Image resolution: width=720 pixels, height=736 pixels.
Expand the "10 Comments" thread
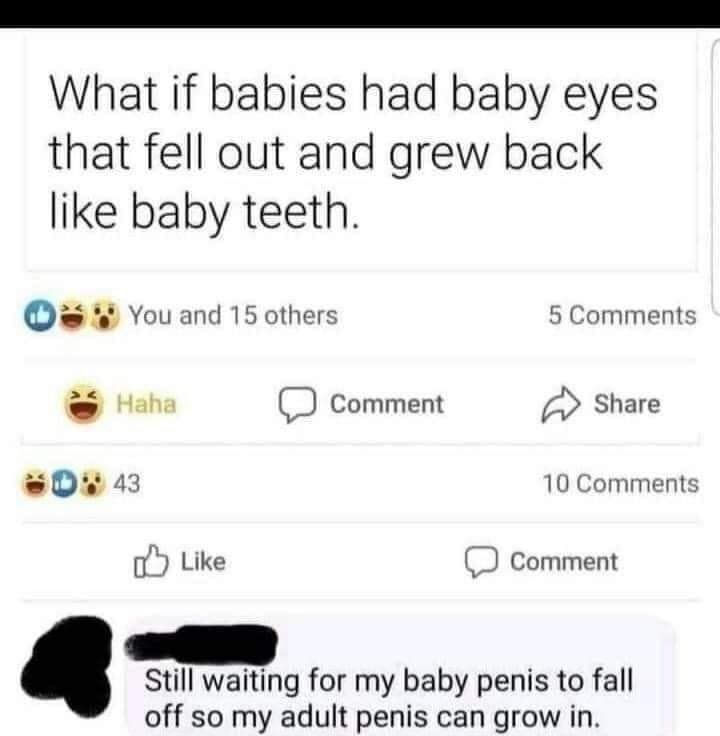click(621, 484)
